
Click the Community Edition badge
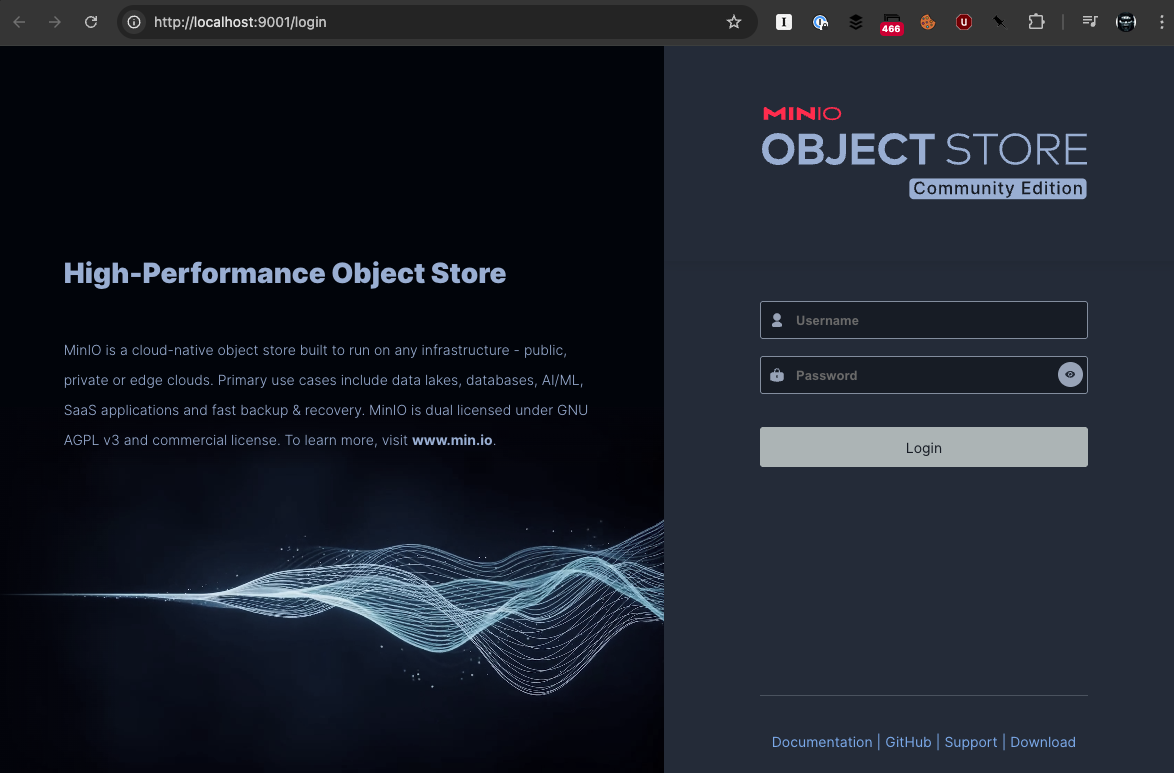tap(997, 188)
